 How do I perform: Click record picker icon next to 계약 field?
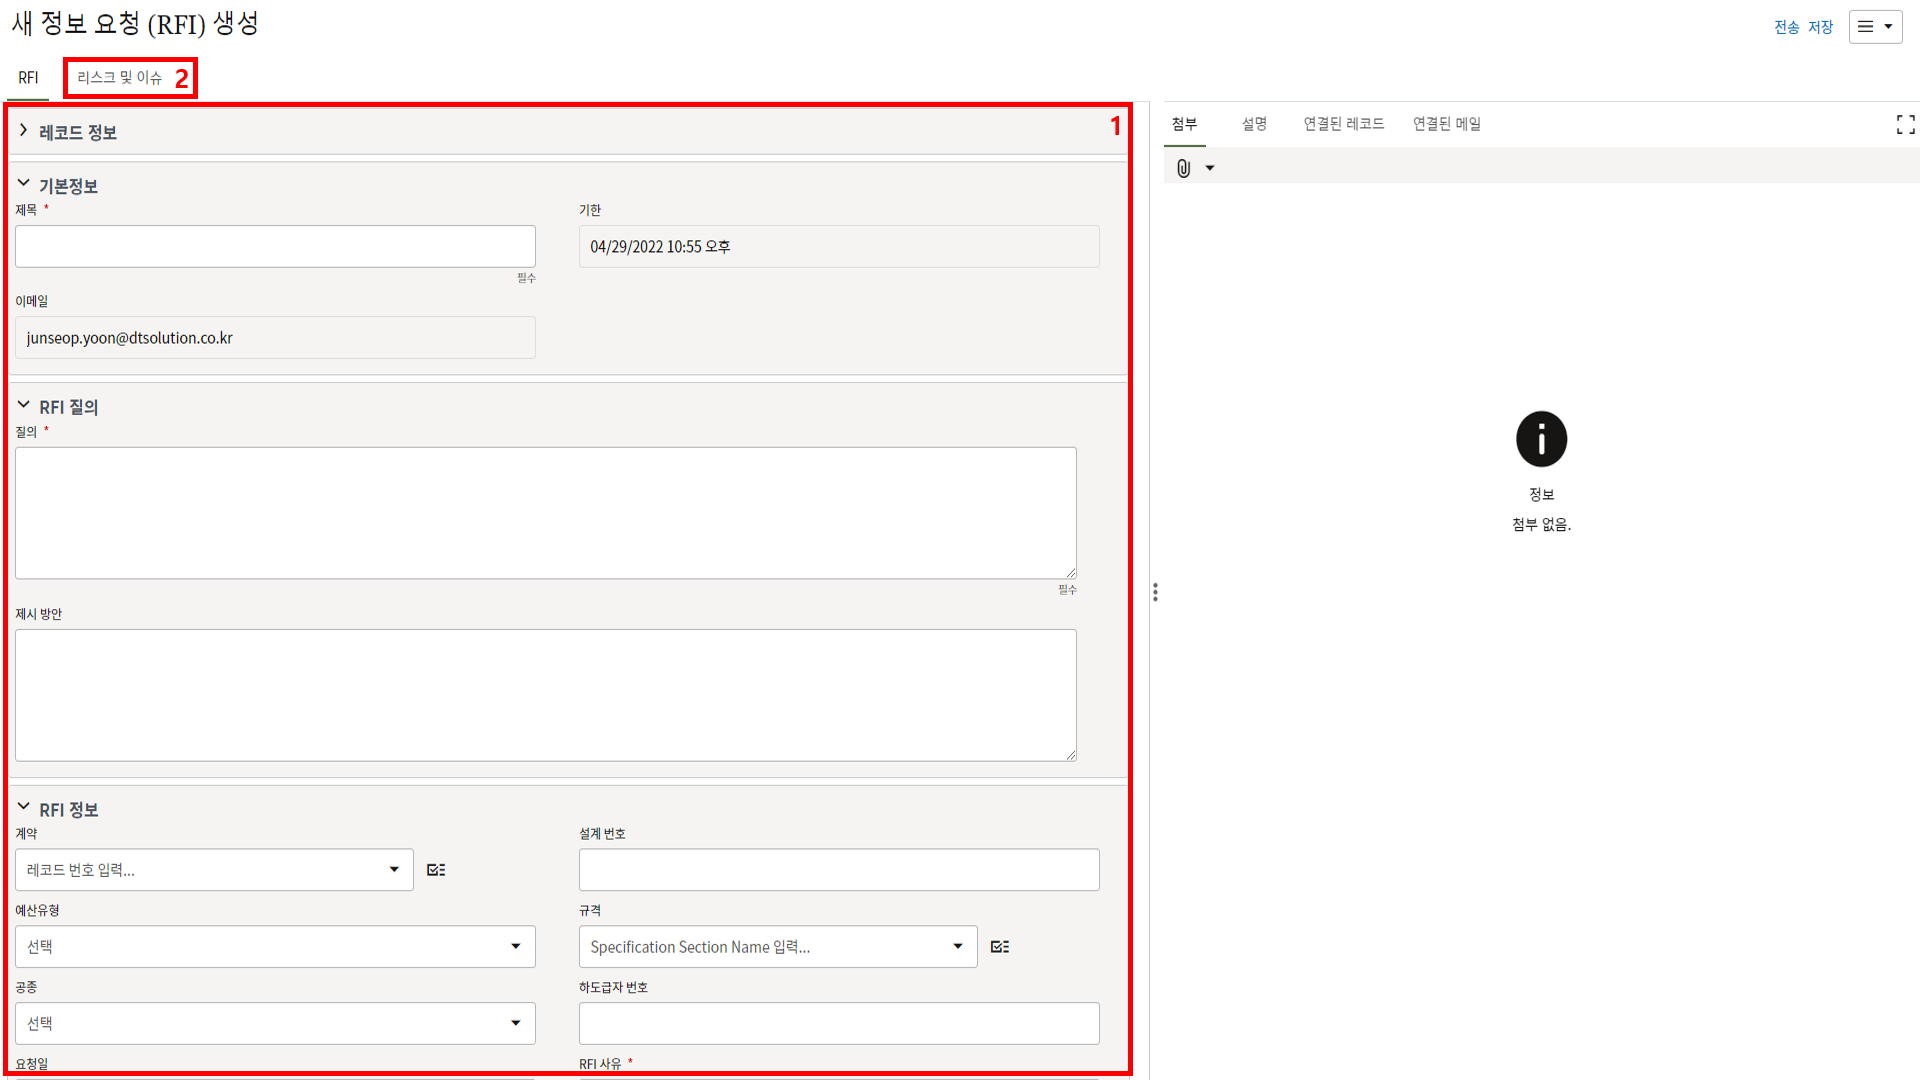(436, 870)
